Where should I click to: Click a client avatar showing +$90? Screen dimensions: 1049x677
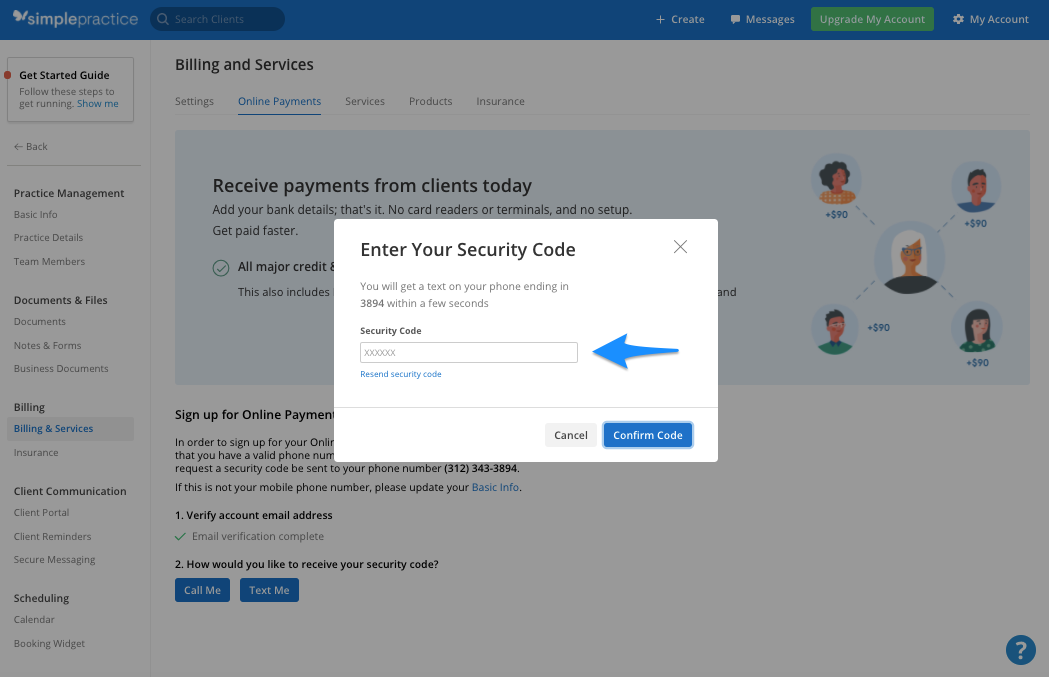coord(836,183)
